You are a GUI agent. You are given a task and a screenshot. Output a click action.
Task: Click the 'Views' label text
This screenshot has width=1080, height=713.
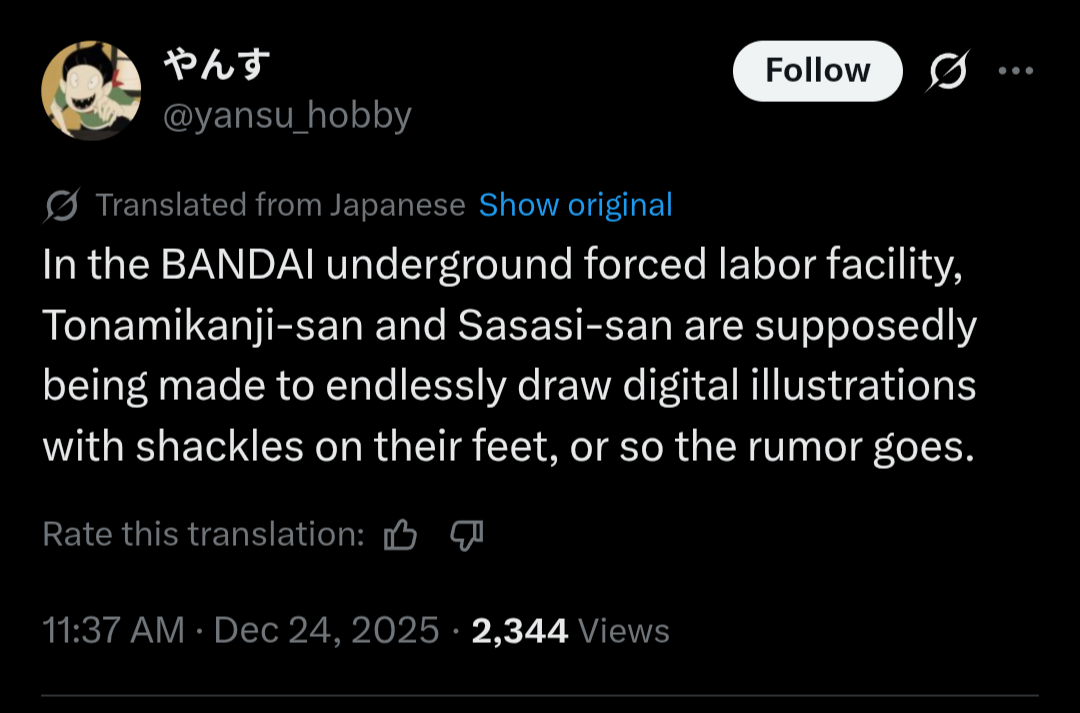coord(624,630)
